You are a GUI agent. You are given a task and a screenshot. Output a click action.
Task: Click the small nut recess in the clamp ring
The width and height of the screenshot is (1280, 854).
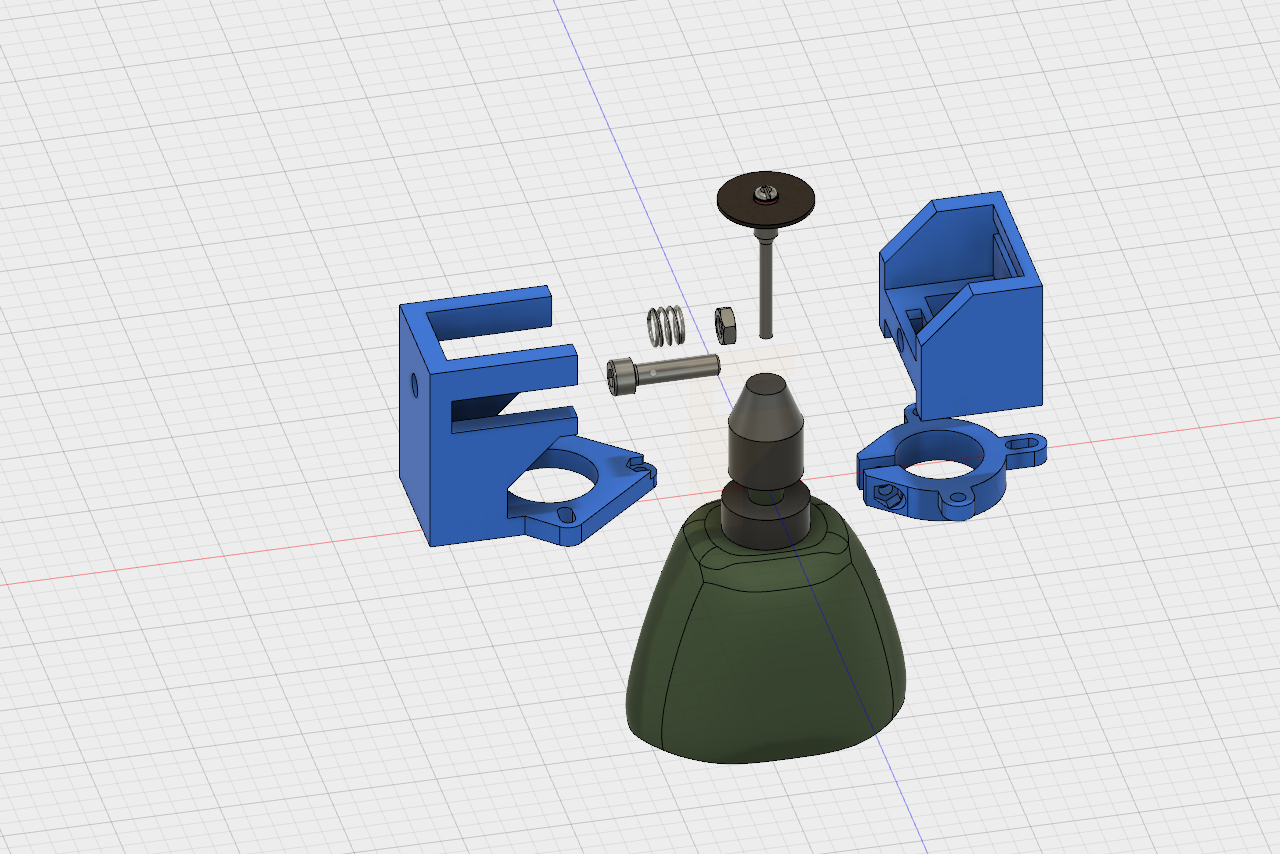point(885,493)
